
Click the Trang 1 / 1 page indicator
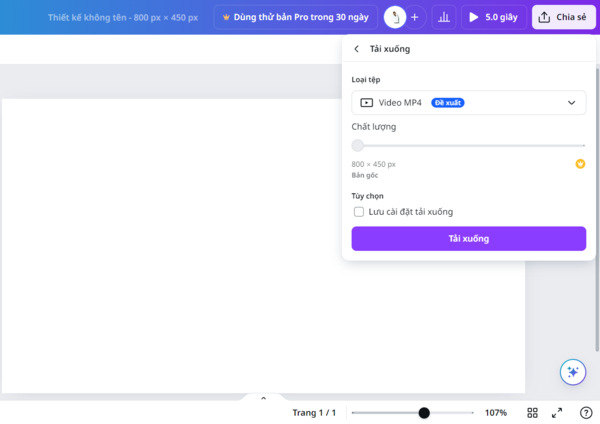click(x=314, y=413)
